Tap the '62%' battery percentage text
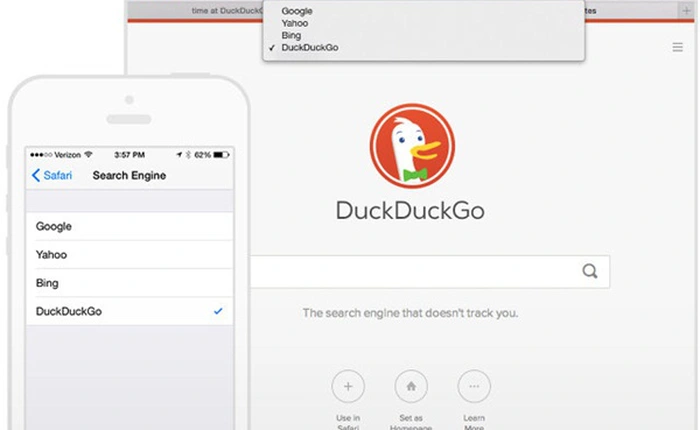This screenshot has height=430, width=700. (x=203, y=155)
